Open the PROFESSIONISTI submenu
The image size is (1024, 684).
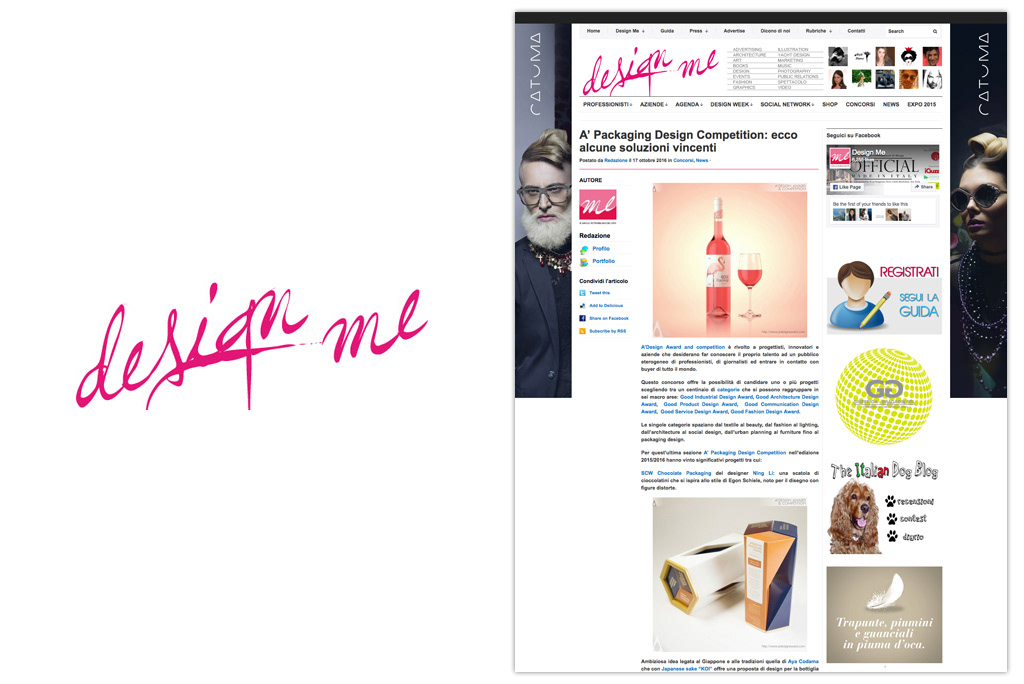(x=607, y=105)
